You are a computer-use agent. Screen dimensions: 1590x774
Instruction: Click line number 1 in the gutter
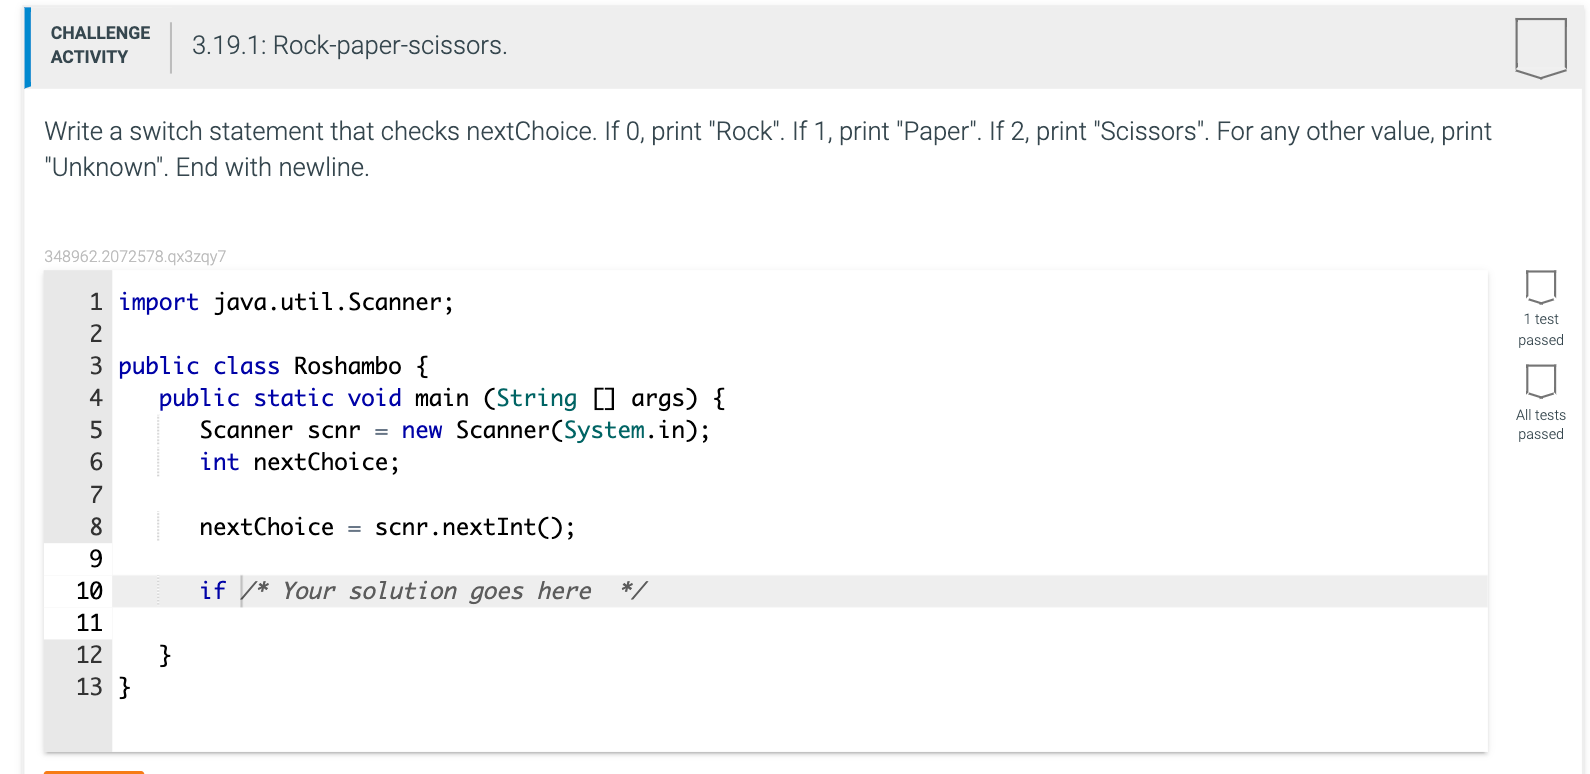point(96,302)
